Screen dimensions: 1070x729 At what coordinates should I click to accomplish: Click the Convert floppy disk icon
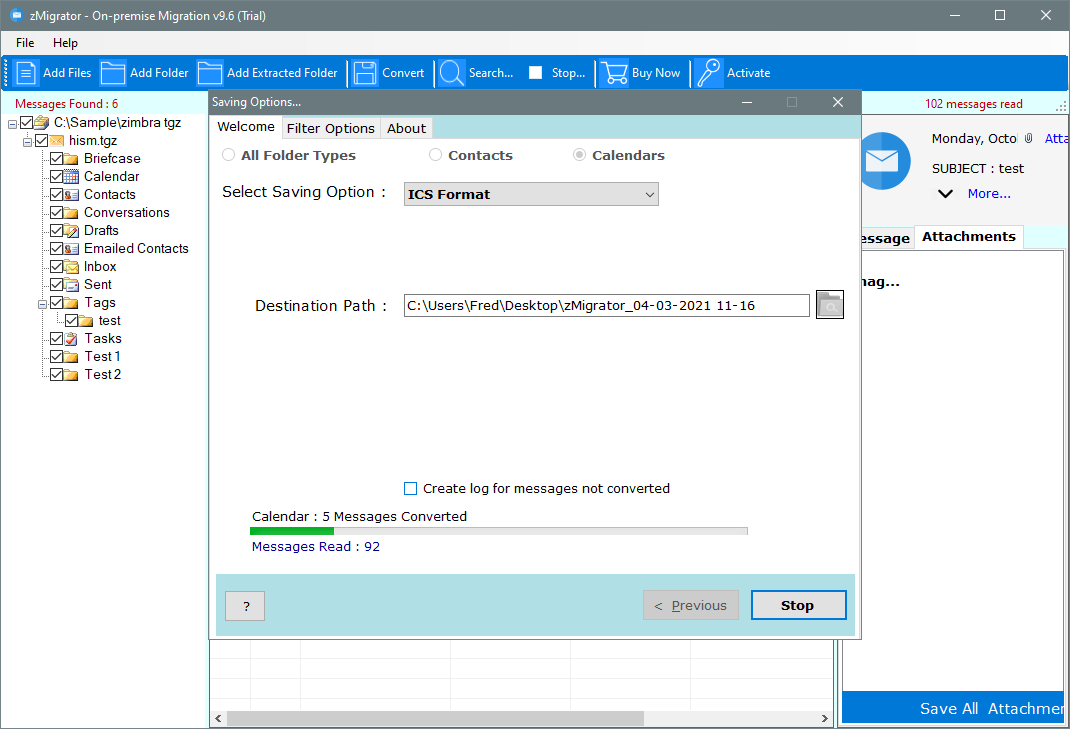click(365, 73)
